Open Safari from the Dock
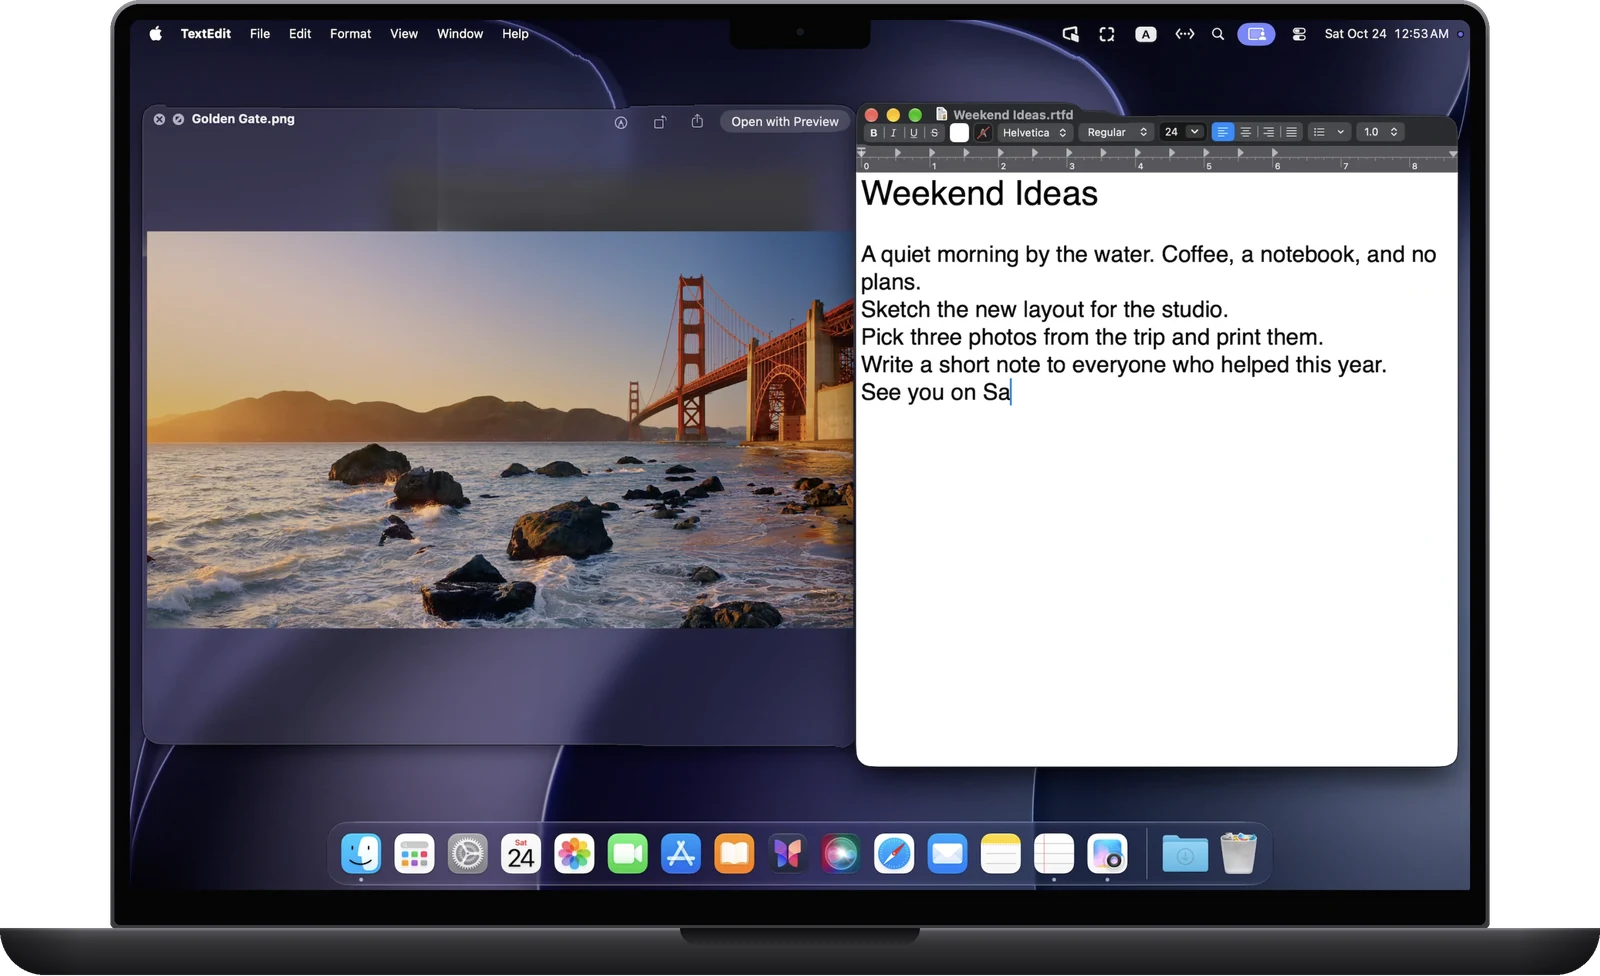This screenshot has height=976, width=1600. click(894, 854)
